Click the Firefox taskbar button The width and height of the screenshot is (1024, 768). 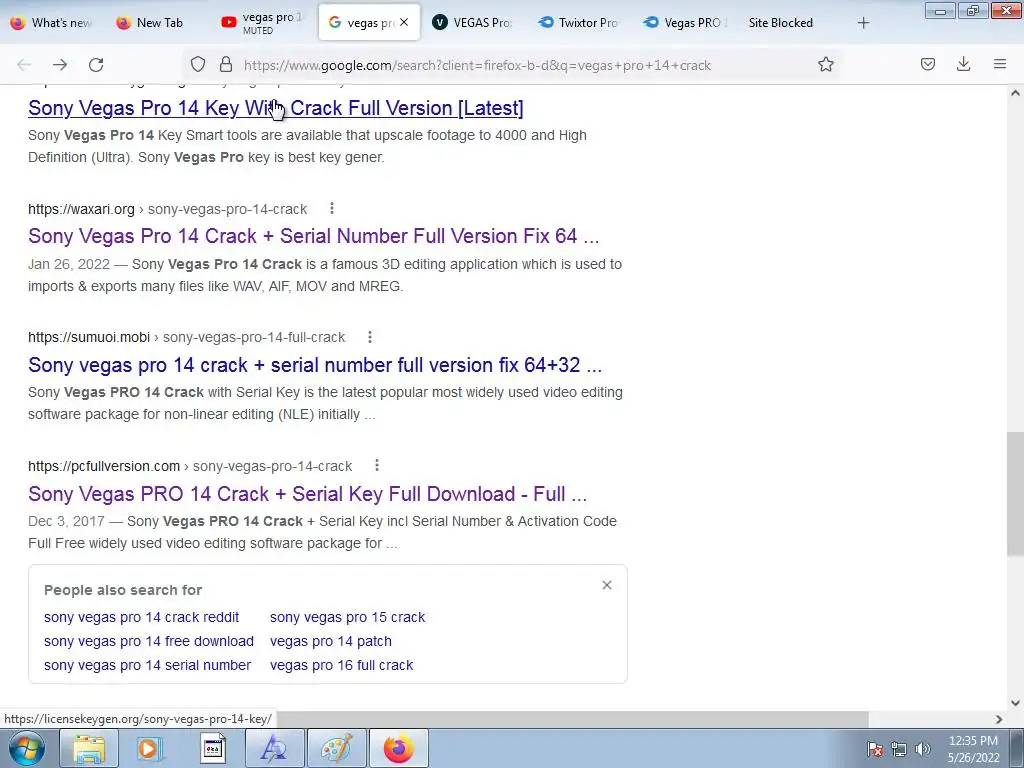point(398,748)
